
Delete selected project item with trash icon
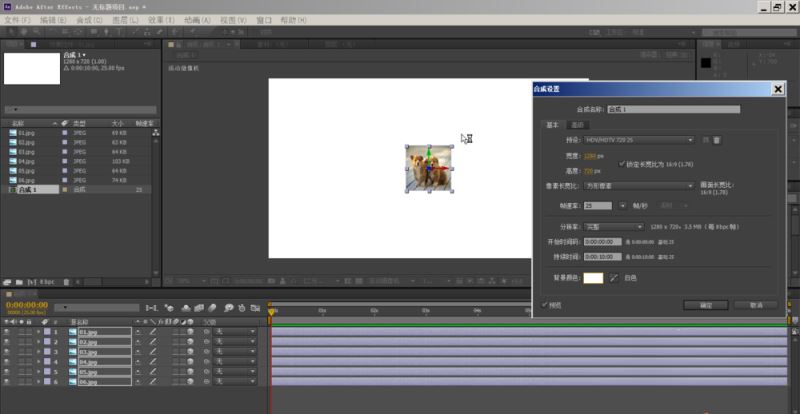(x=66, y=282)
